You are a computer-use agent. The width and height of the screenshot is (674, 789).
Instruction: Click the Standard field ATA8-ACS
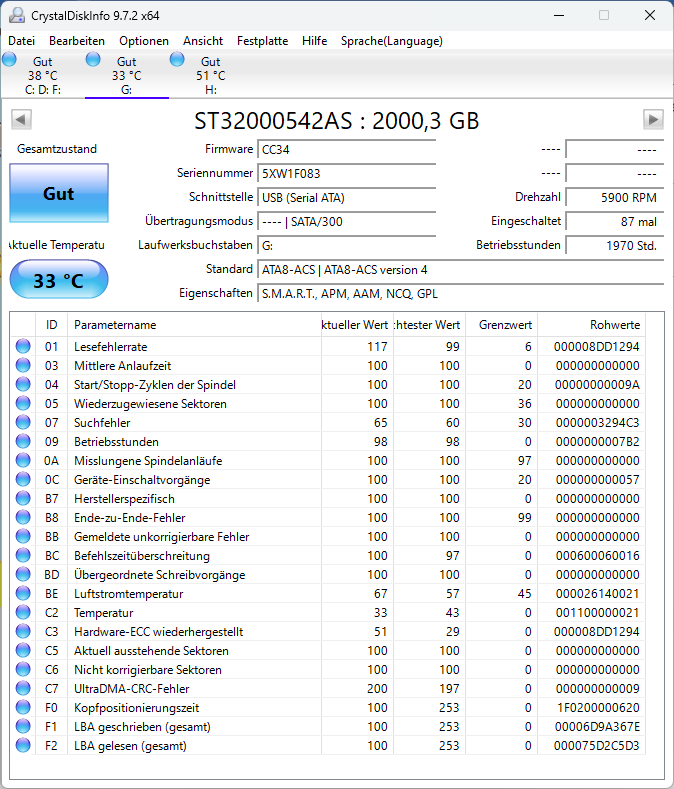click(x=461, y=270)
